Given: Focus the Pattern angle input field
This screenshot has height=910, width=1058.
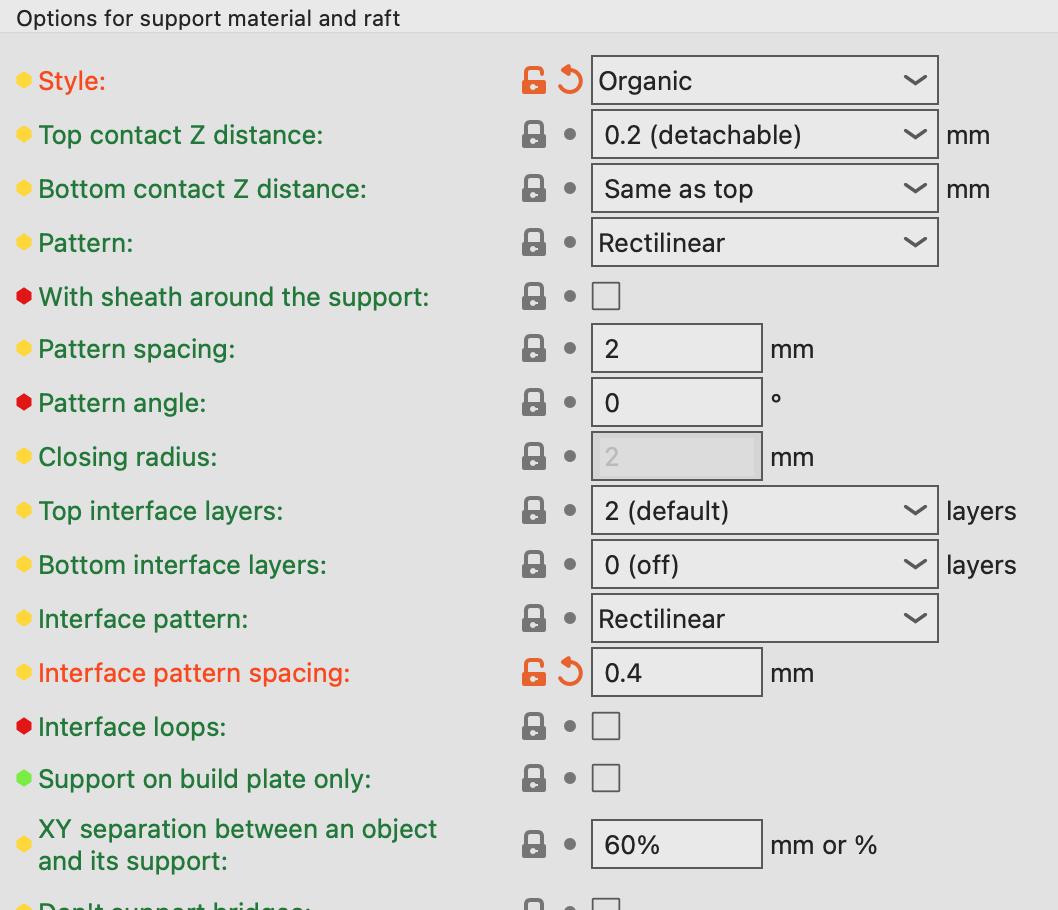Looking at the screenshot, I should (677, 403).
